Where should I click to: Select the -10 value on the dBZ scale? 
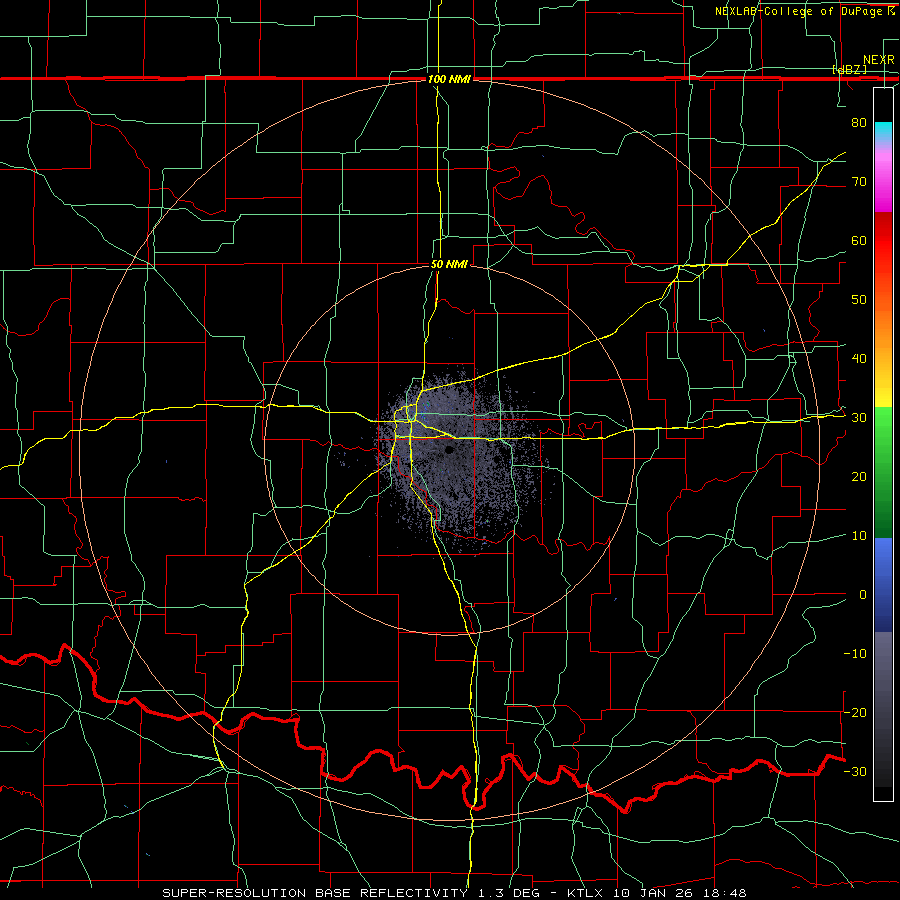tap(855, 654)
